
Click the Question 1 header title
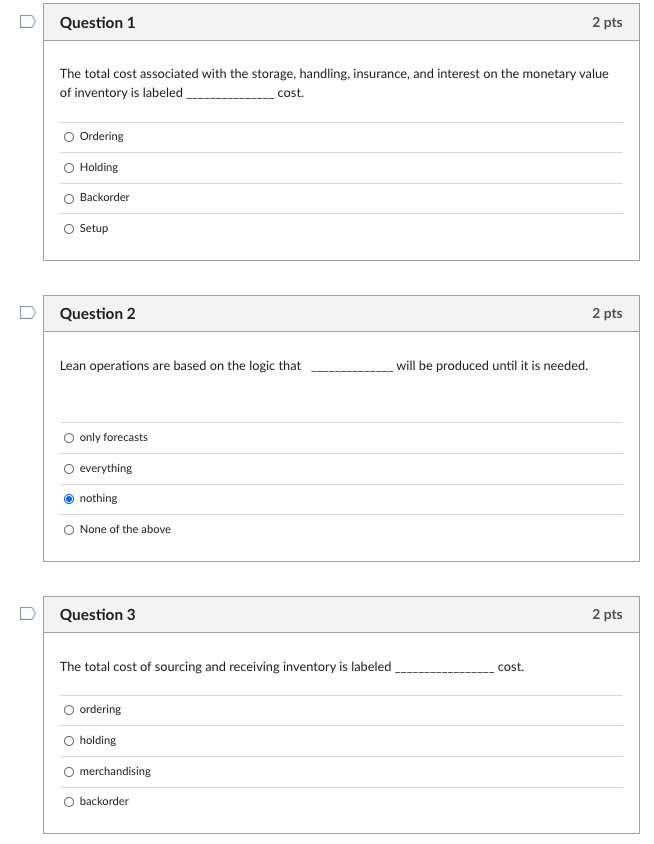coord(97,22)
